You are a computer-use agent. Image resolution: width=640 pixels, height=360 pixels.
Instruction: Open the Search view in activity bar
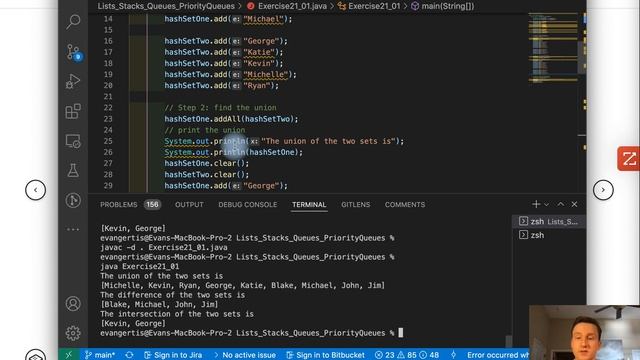pos(73,21)
